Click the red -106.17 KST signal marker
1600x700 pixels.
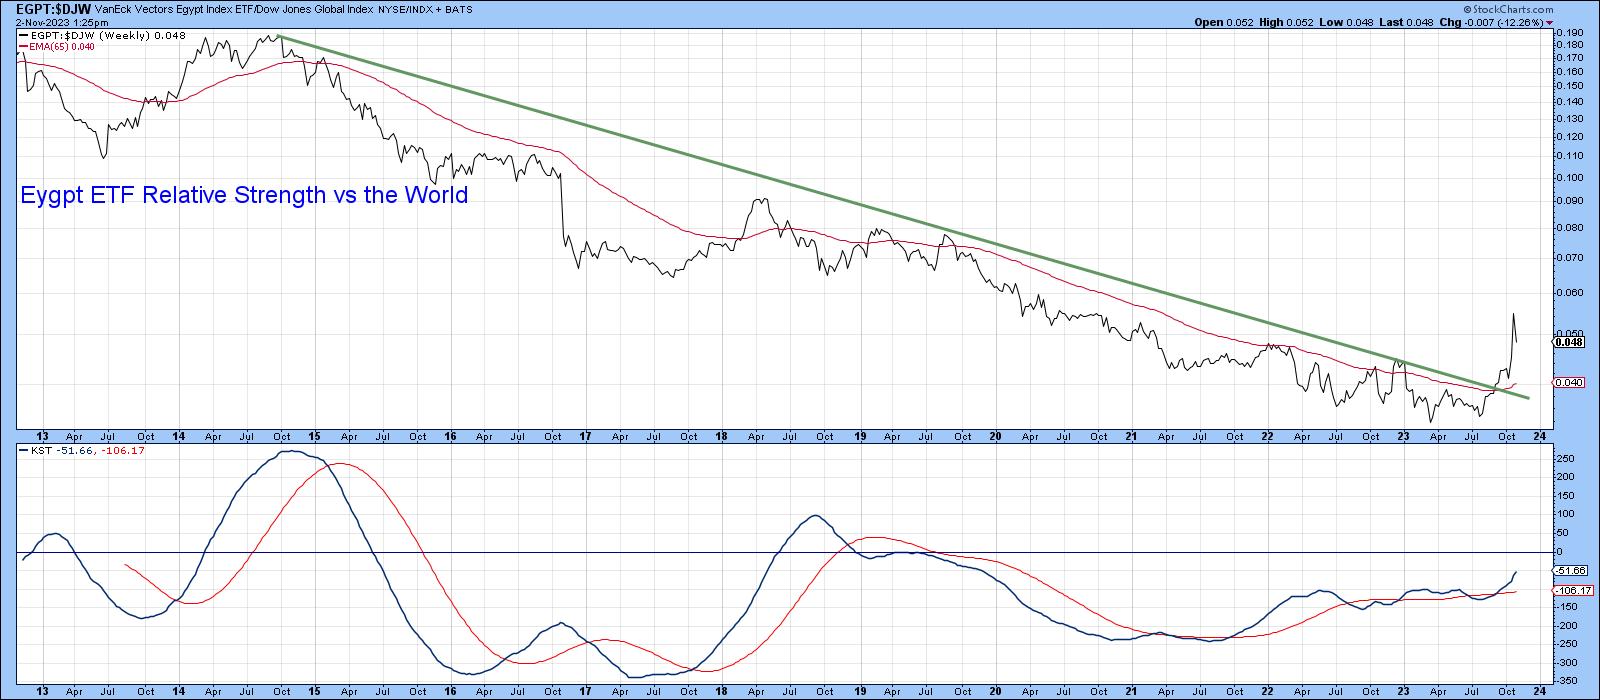pos(1569,590)
